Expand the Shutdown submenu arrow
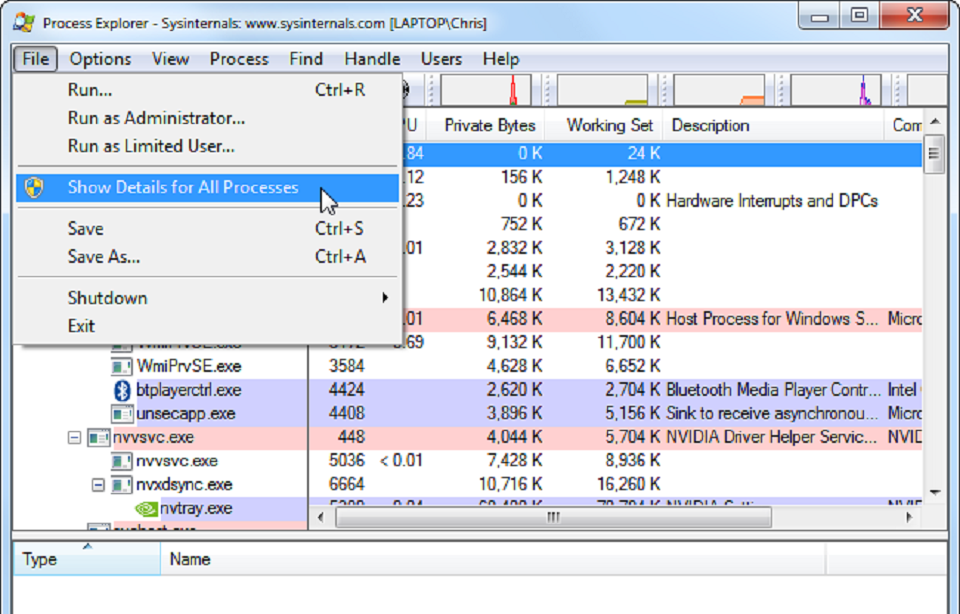960x614 pixels. [385, 298]
